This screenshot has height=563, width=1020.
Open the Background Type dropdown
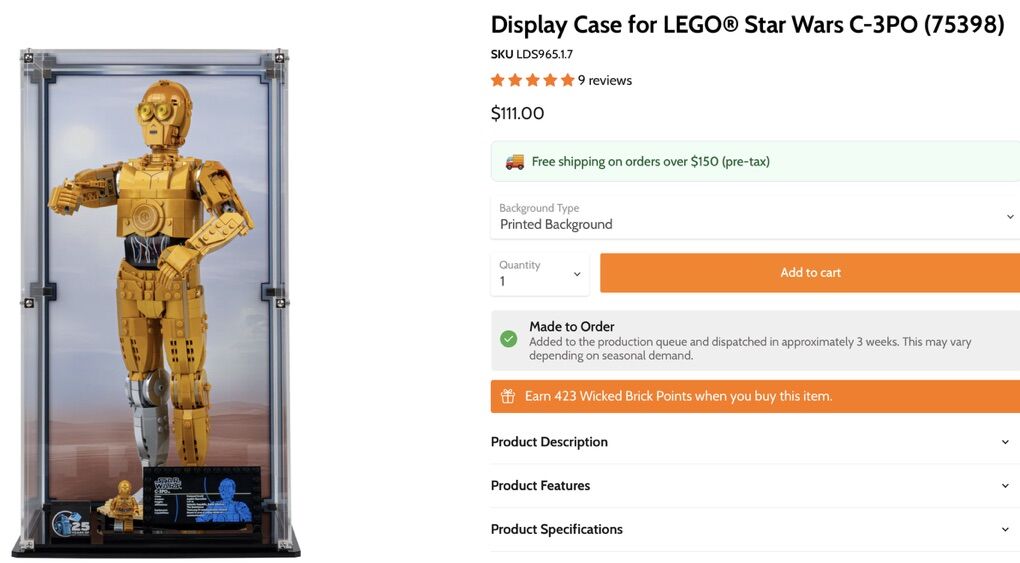click(755, 217)
